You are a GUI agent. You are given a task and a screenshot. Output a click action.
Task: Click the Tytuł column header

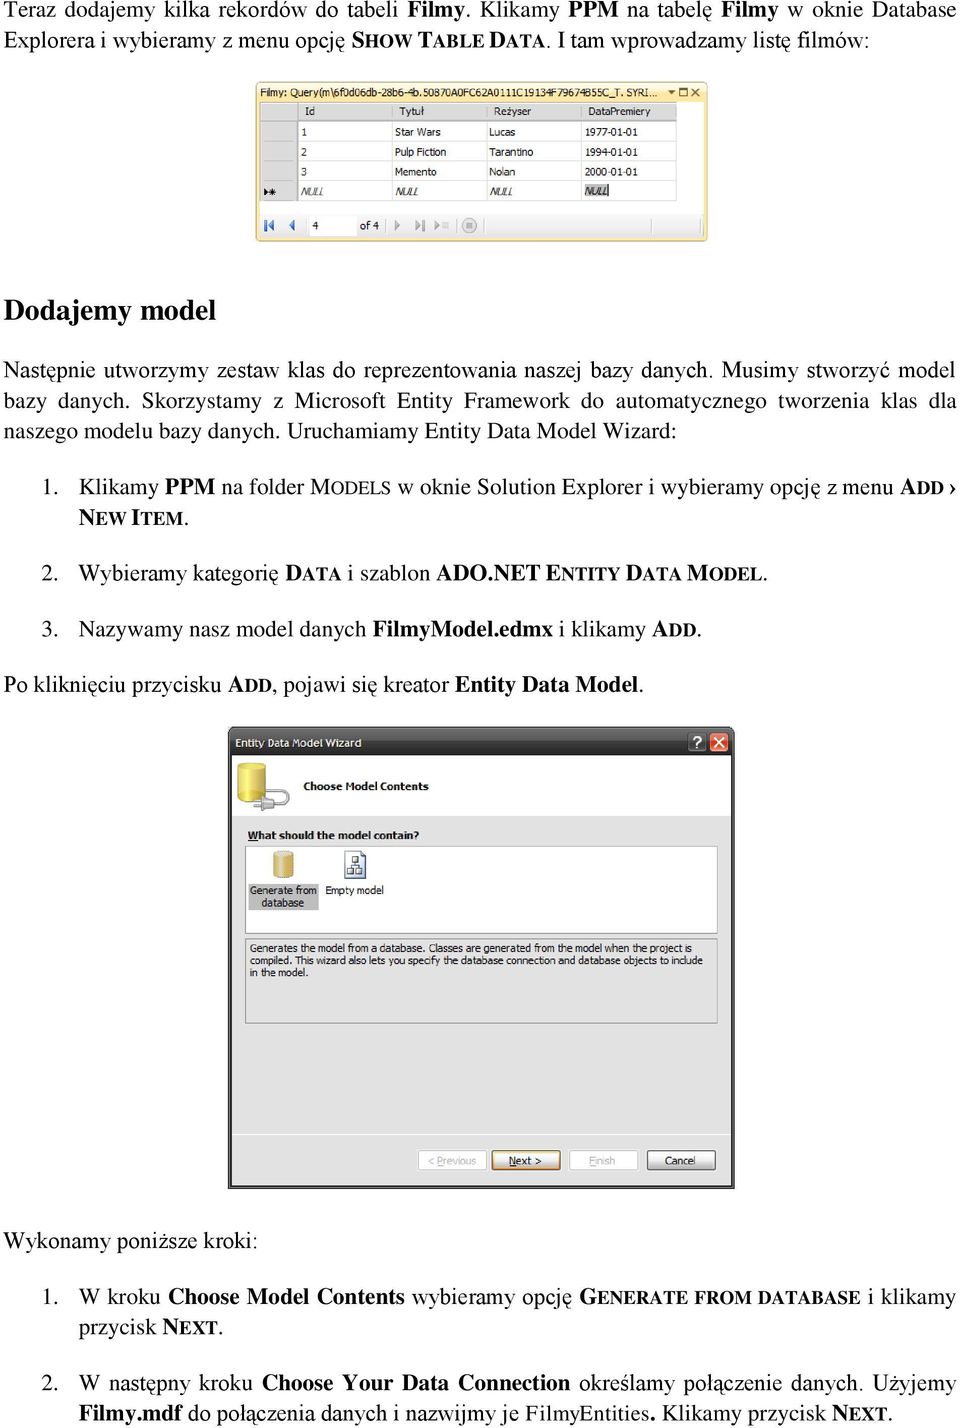(440, 112)
